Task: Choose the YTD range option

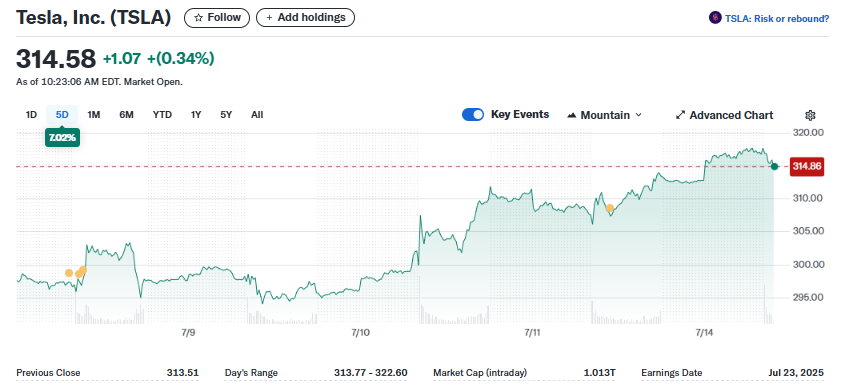Action: click(162, 114)
